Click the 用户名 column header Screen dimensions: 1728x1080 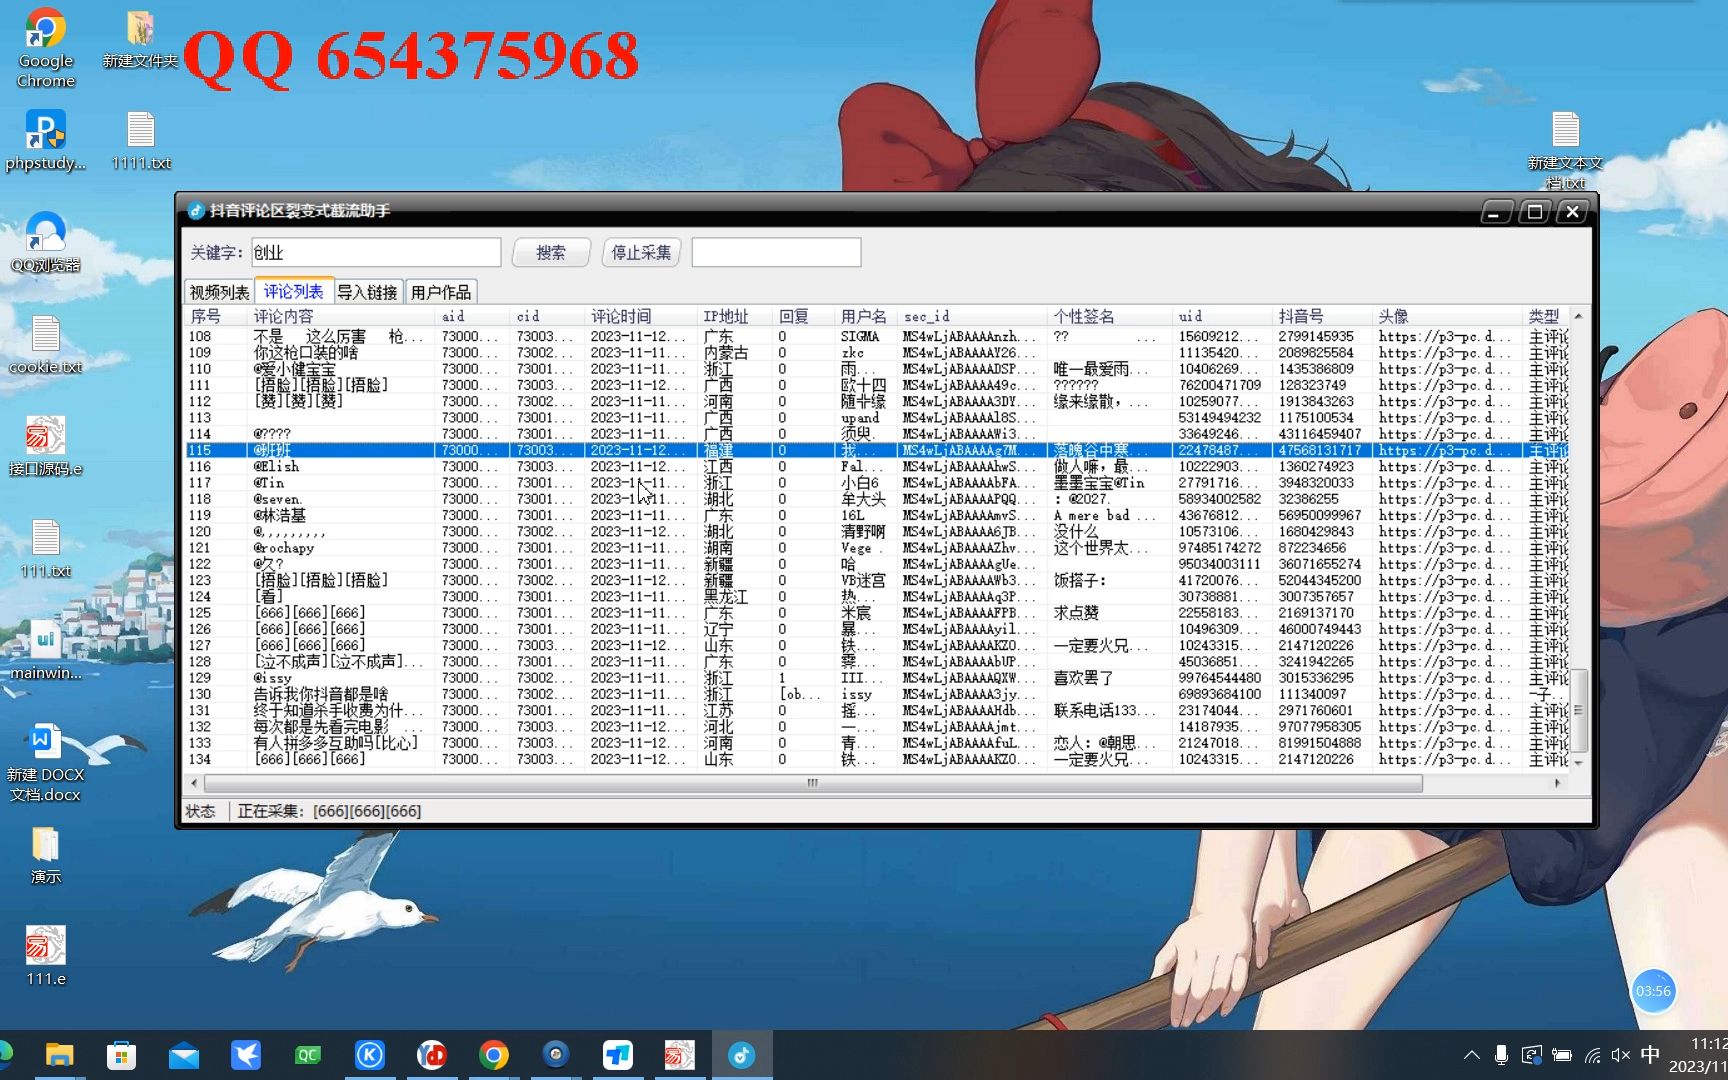866,316
